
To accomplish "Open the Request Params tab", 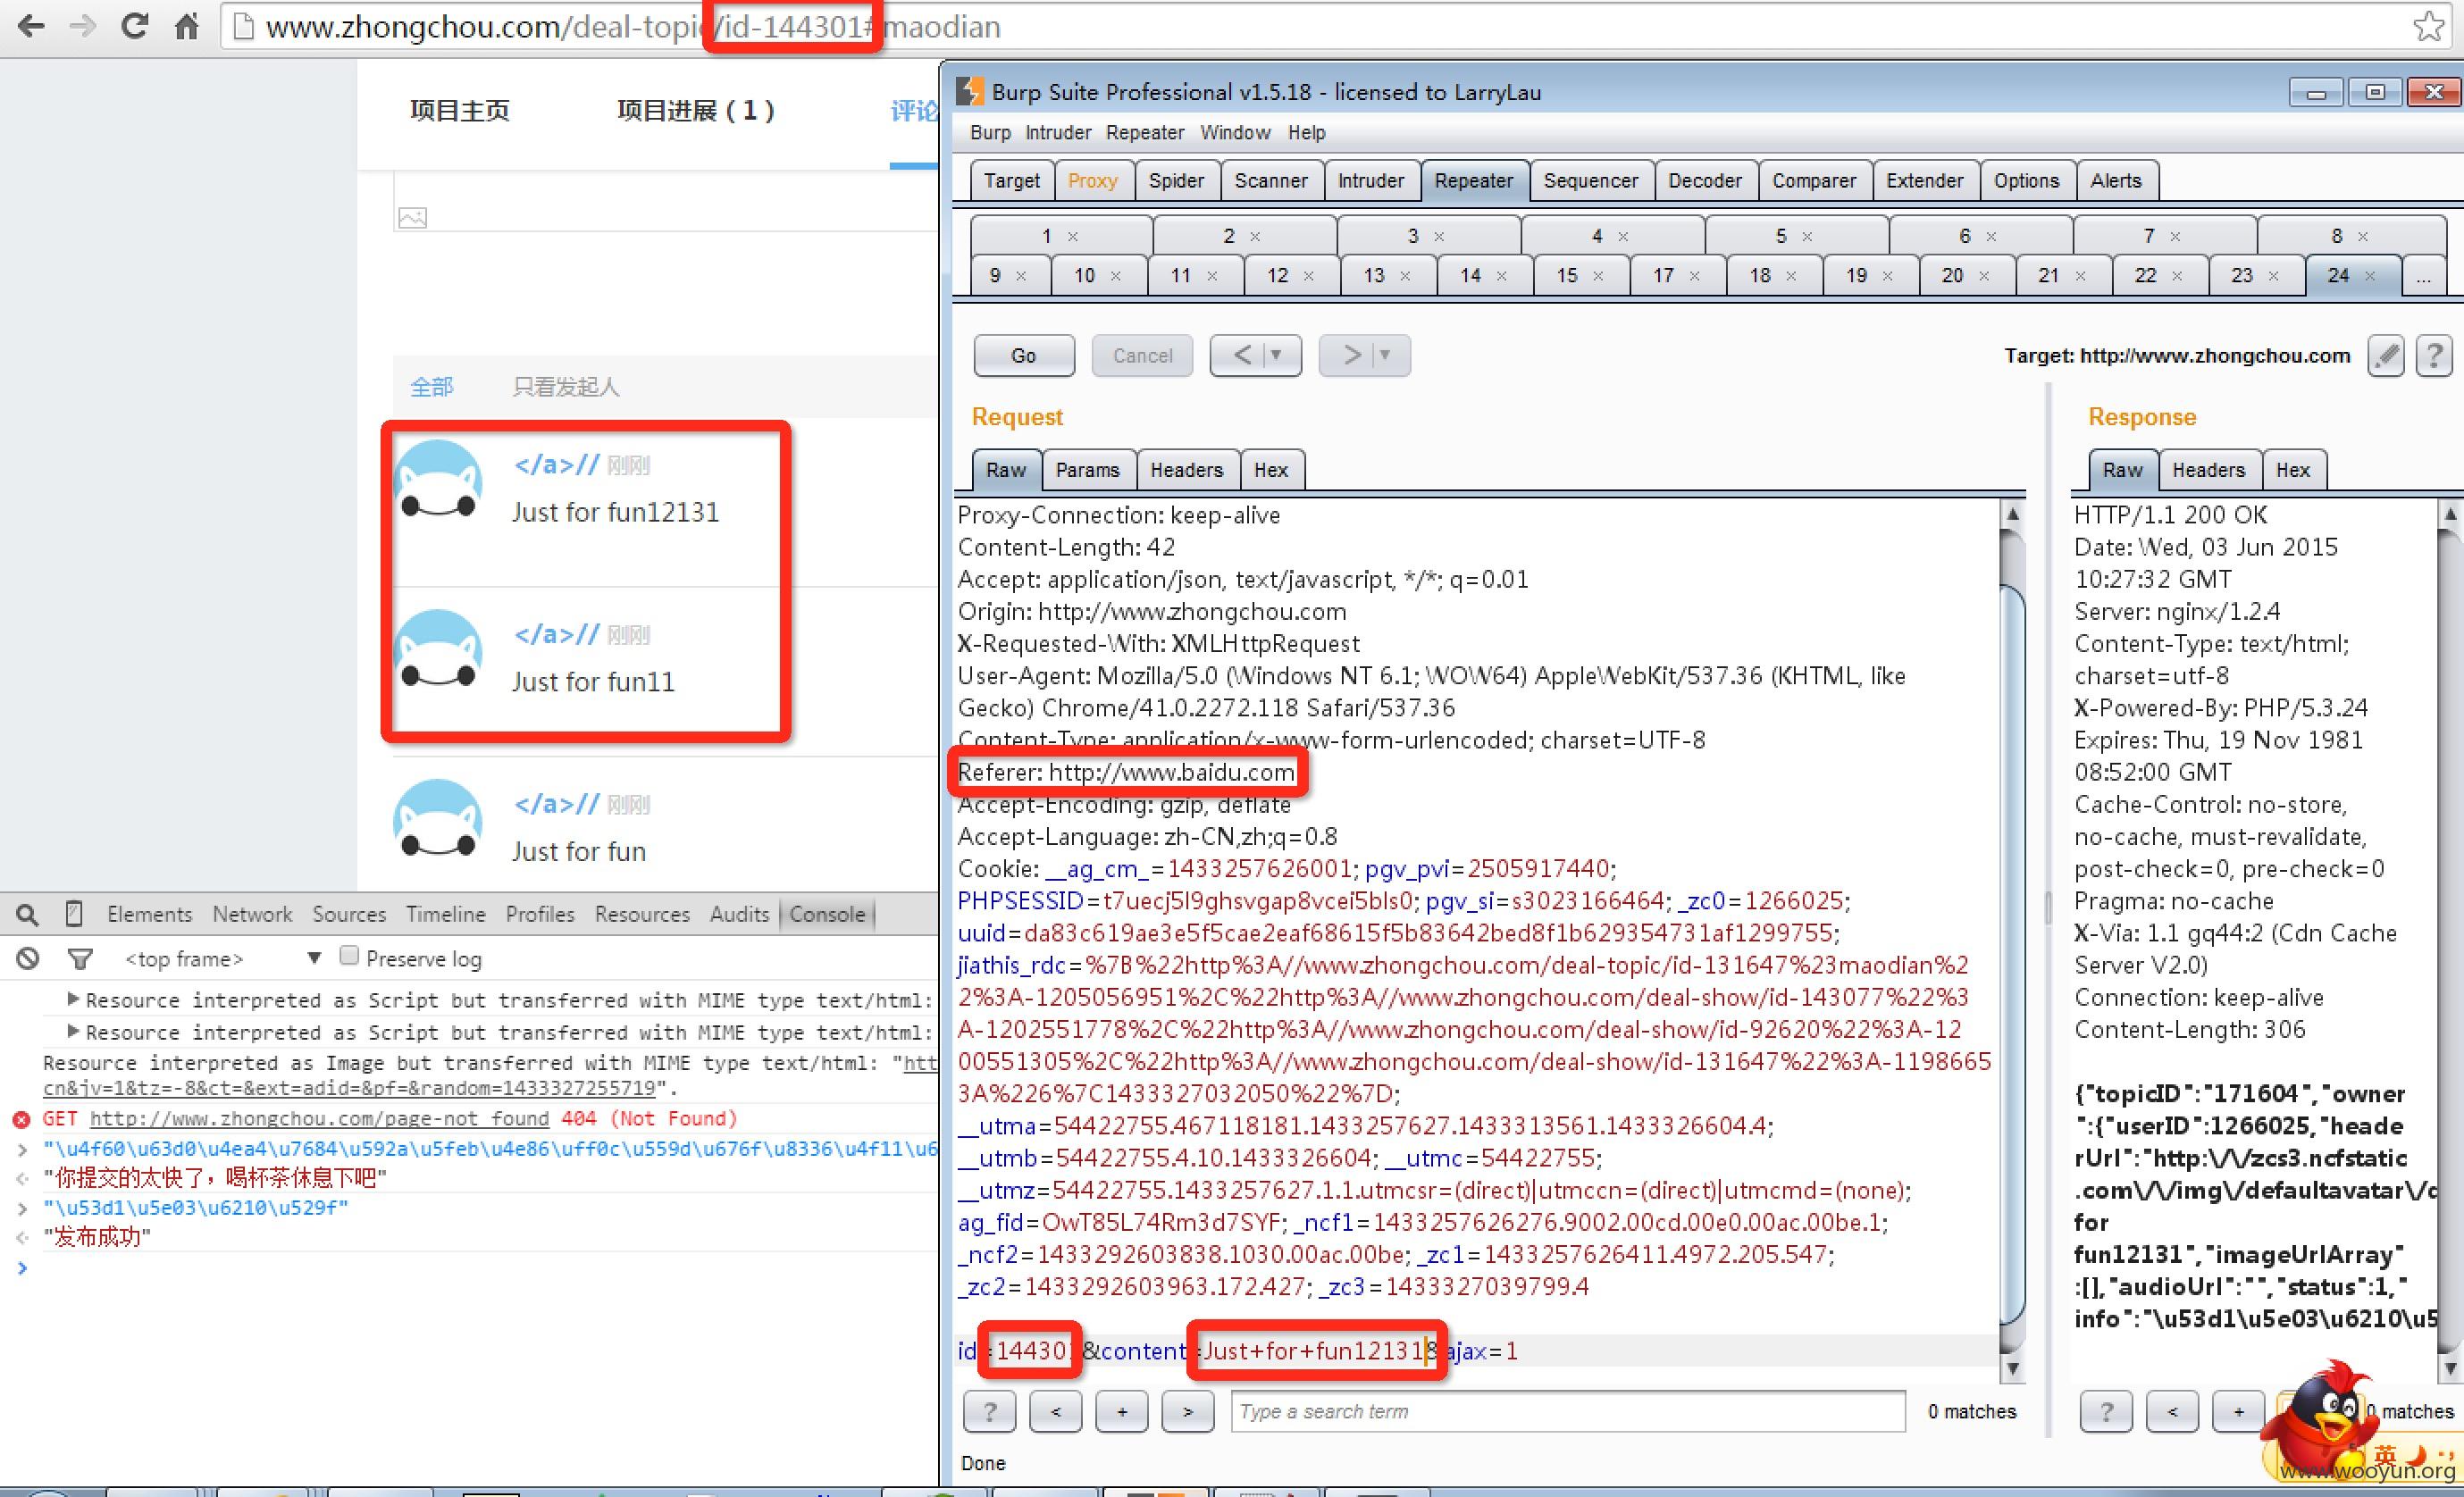I will [1087, 470].
